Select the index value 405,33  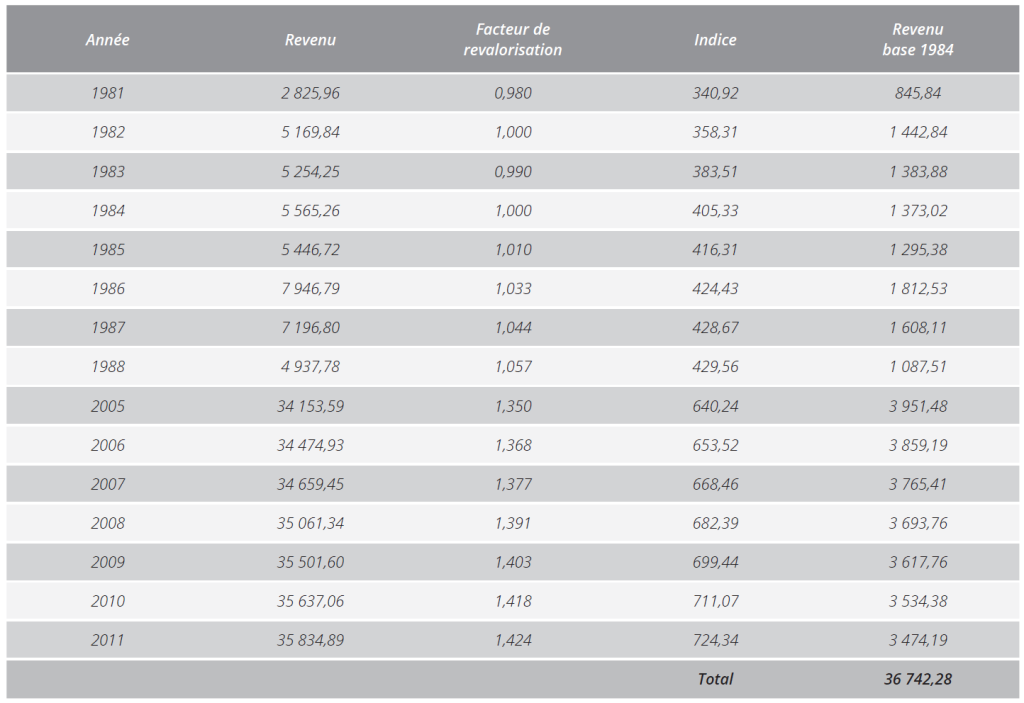click(x=715, y=210)
